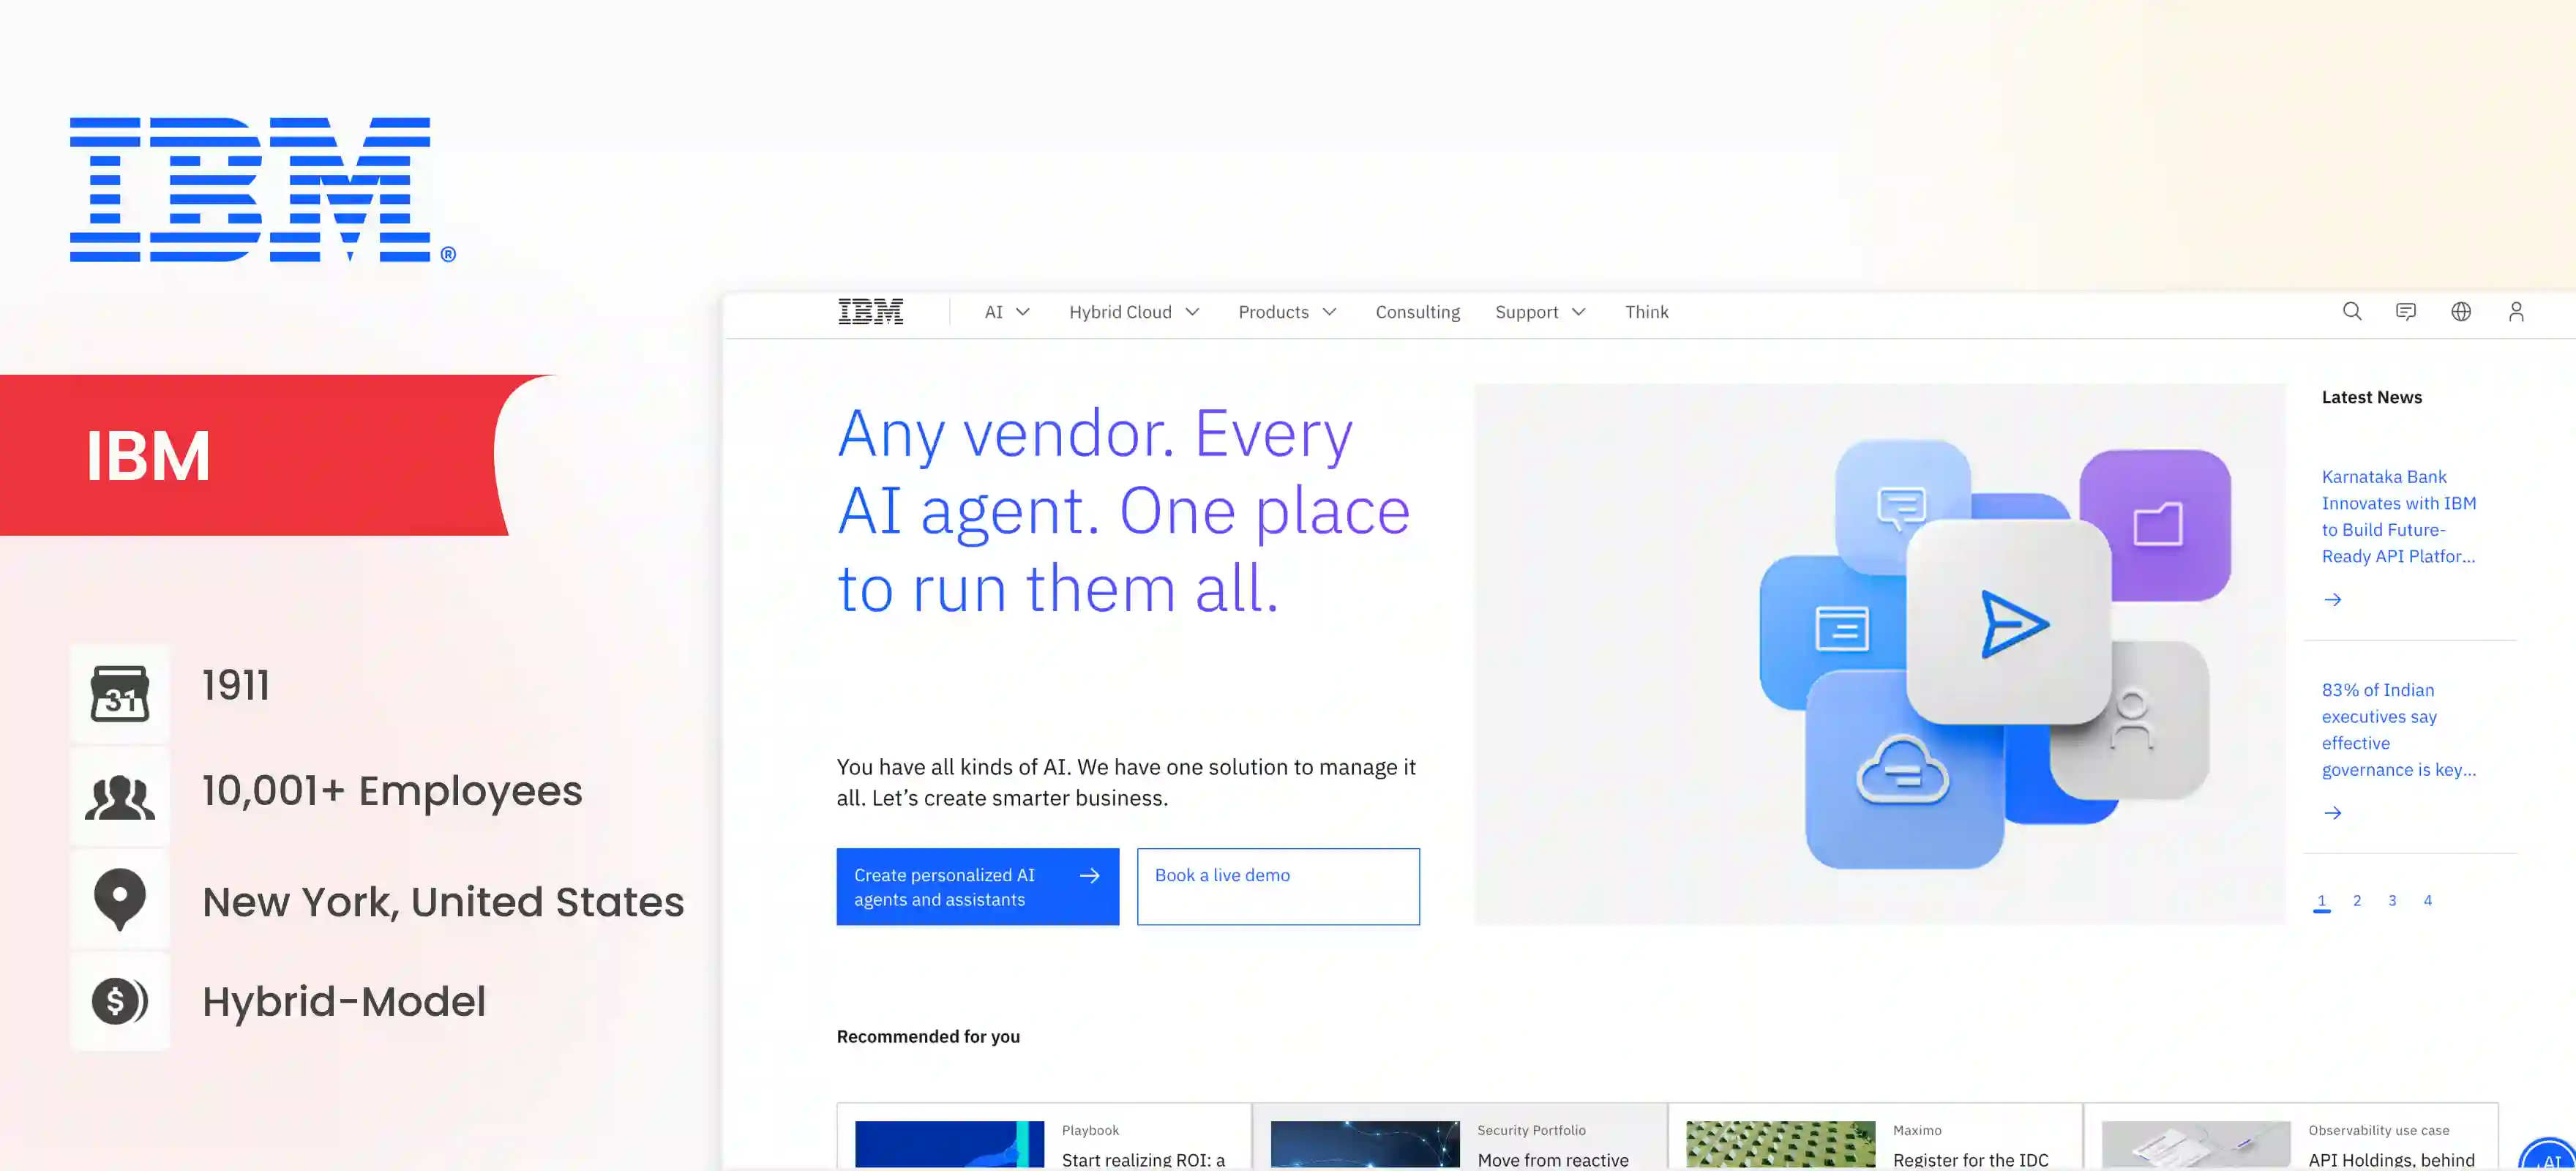Click Create personalized AI agents and assistants
This screenshot has height=1171, width=2576.
pyautogui.click(x=977, y=886)
